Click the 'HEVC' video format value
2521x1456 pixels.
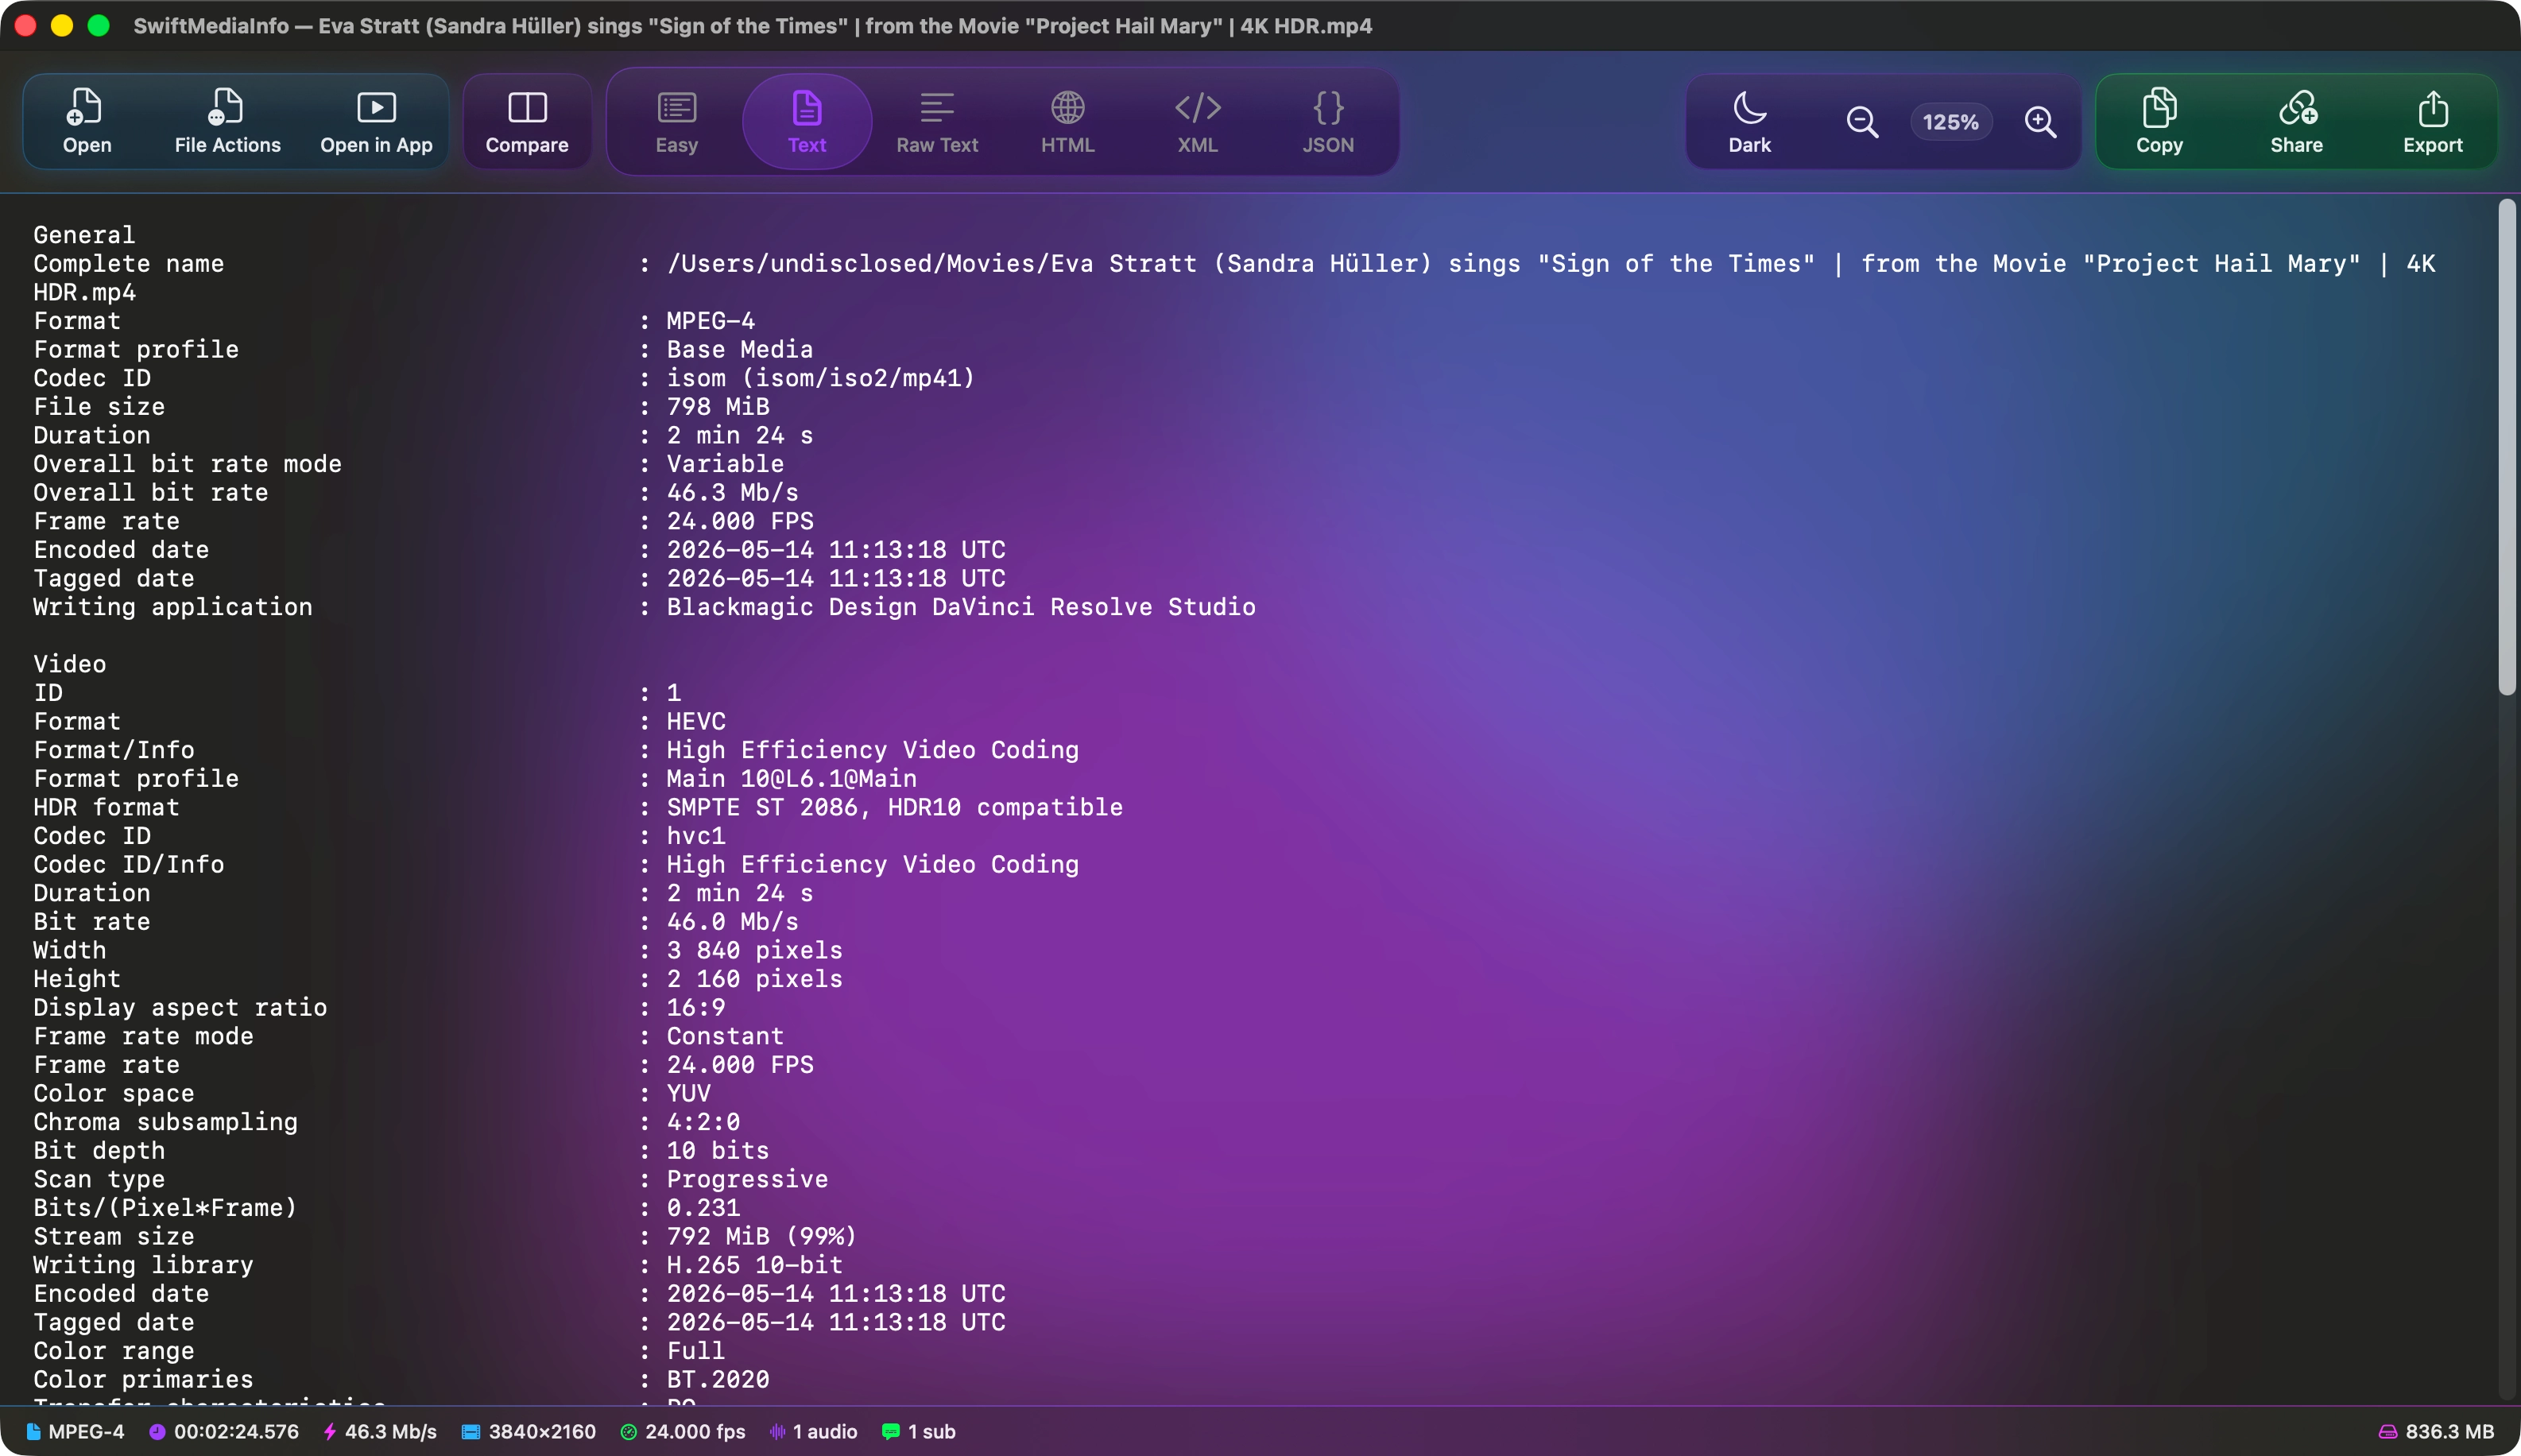pyautogui.click(x=696, y=721)
